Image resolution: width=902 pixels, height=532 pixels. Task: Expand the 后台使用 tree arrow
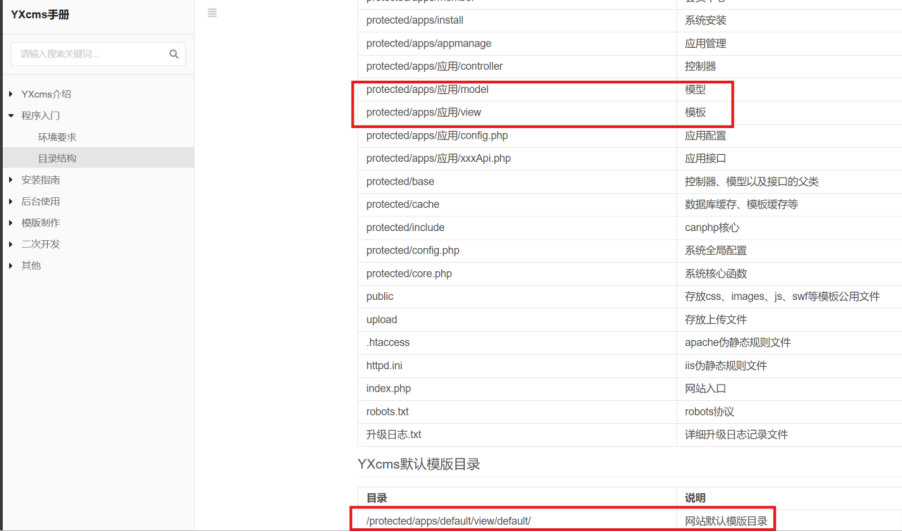tap(11, 201)
